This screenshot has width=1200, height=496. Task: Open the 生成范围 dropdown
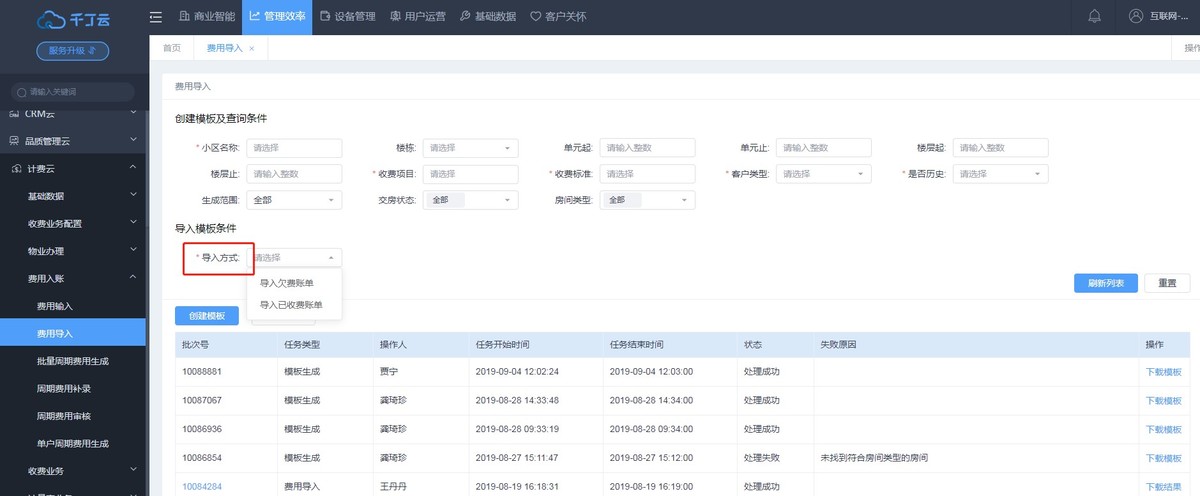294,200
